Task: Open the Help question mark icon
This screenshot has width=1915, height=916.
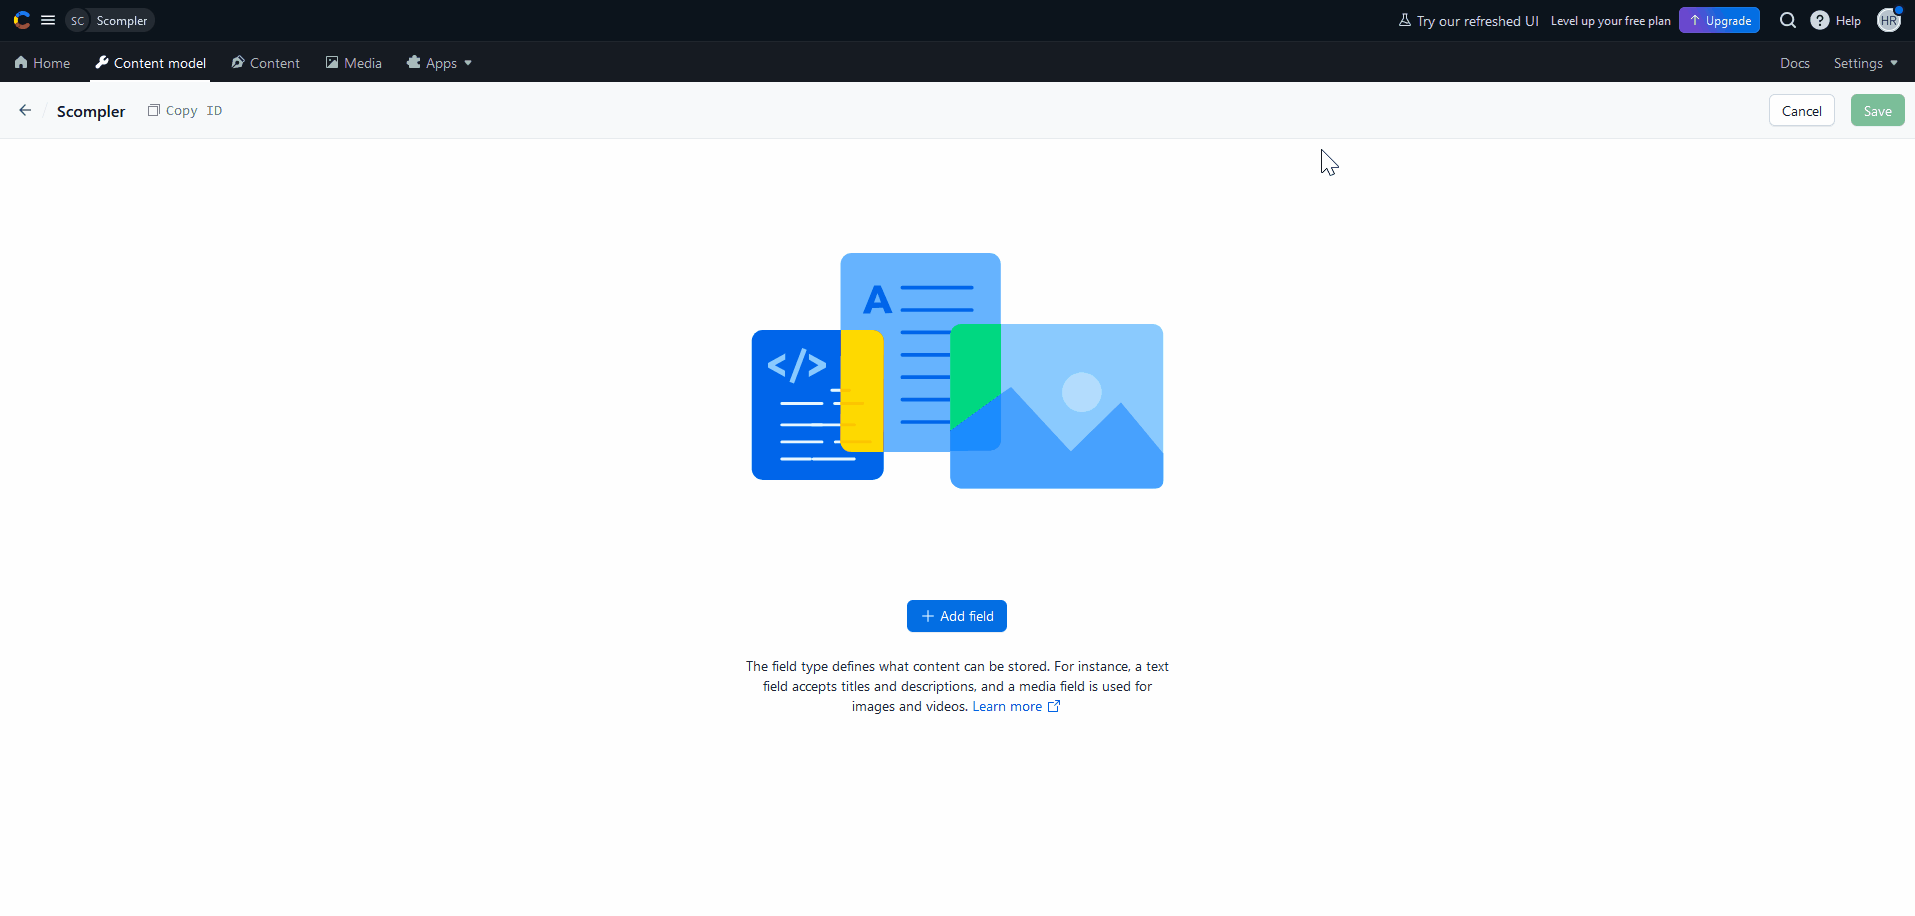Action: [1820, 20]
